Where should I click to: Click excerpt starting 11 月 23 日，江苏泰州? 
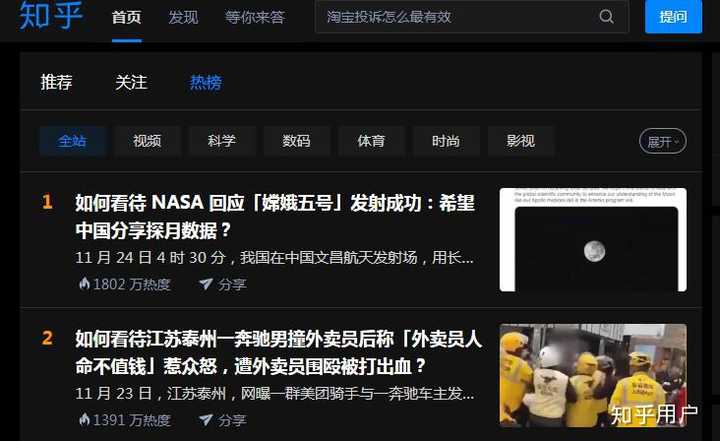[275, 394]
